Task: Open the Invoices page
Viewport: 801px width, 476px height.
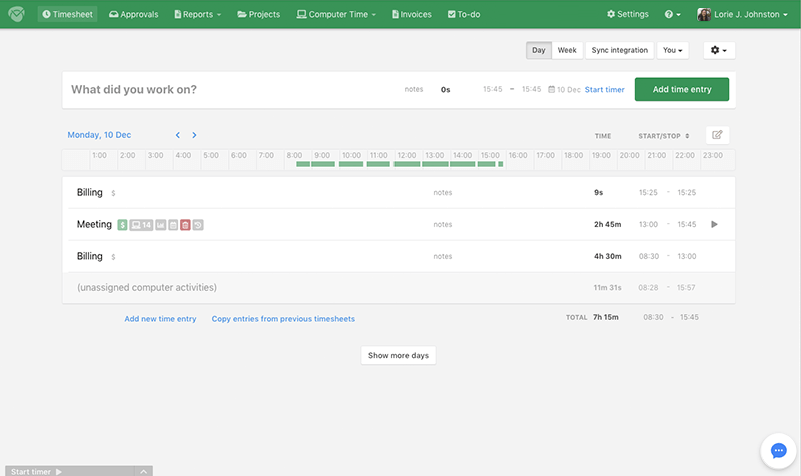Action: 412,14
